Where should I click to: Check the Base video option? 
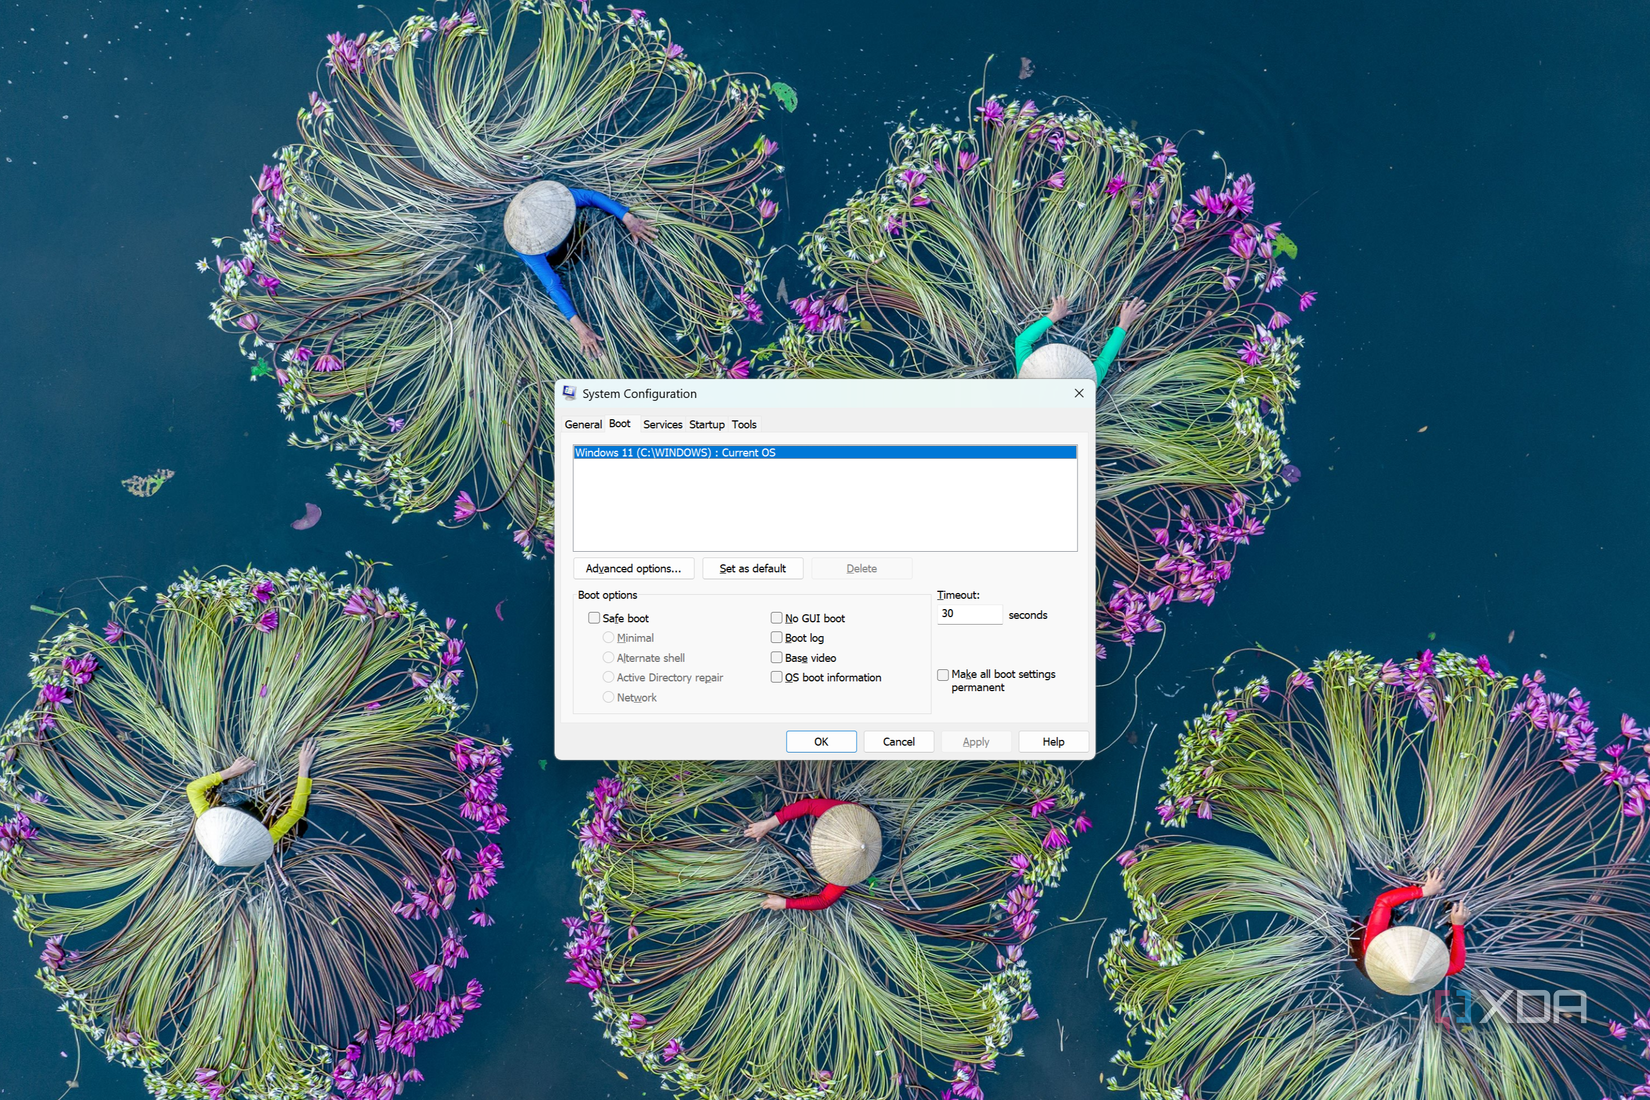pos(776,657)
